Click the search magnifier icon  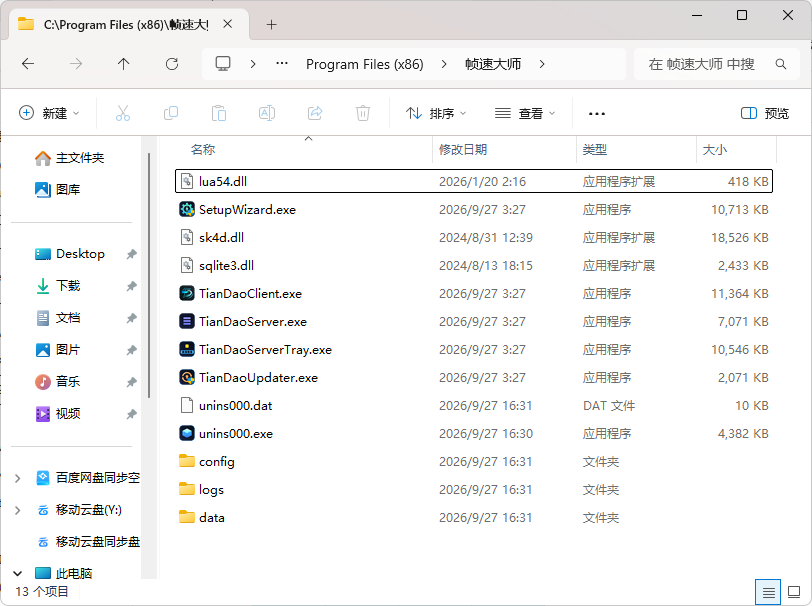(x=781, y=64)
